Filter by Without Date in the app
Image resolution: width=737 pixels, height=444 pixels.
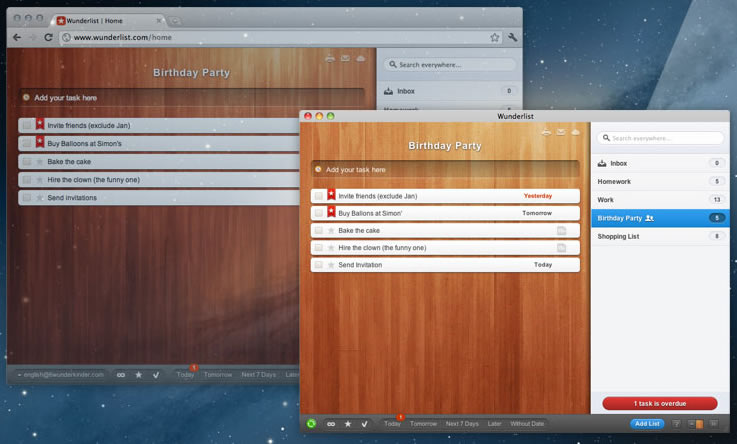point(527,424)
